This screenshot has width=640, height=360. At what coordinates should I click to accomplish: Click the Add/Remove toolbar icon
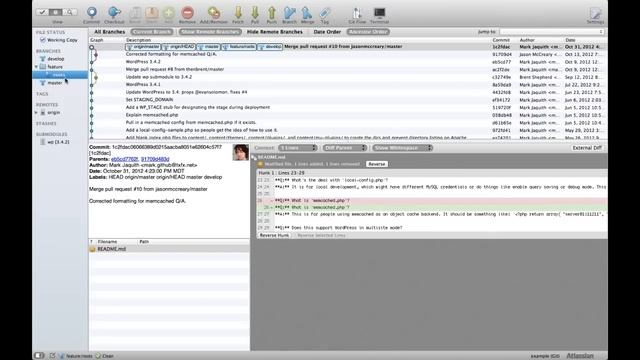213,13
